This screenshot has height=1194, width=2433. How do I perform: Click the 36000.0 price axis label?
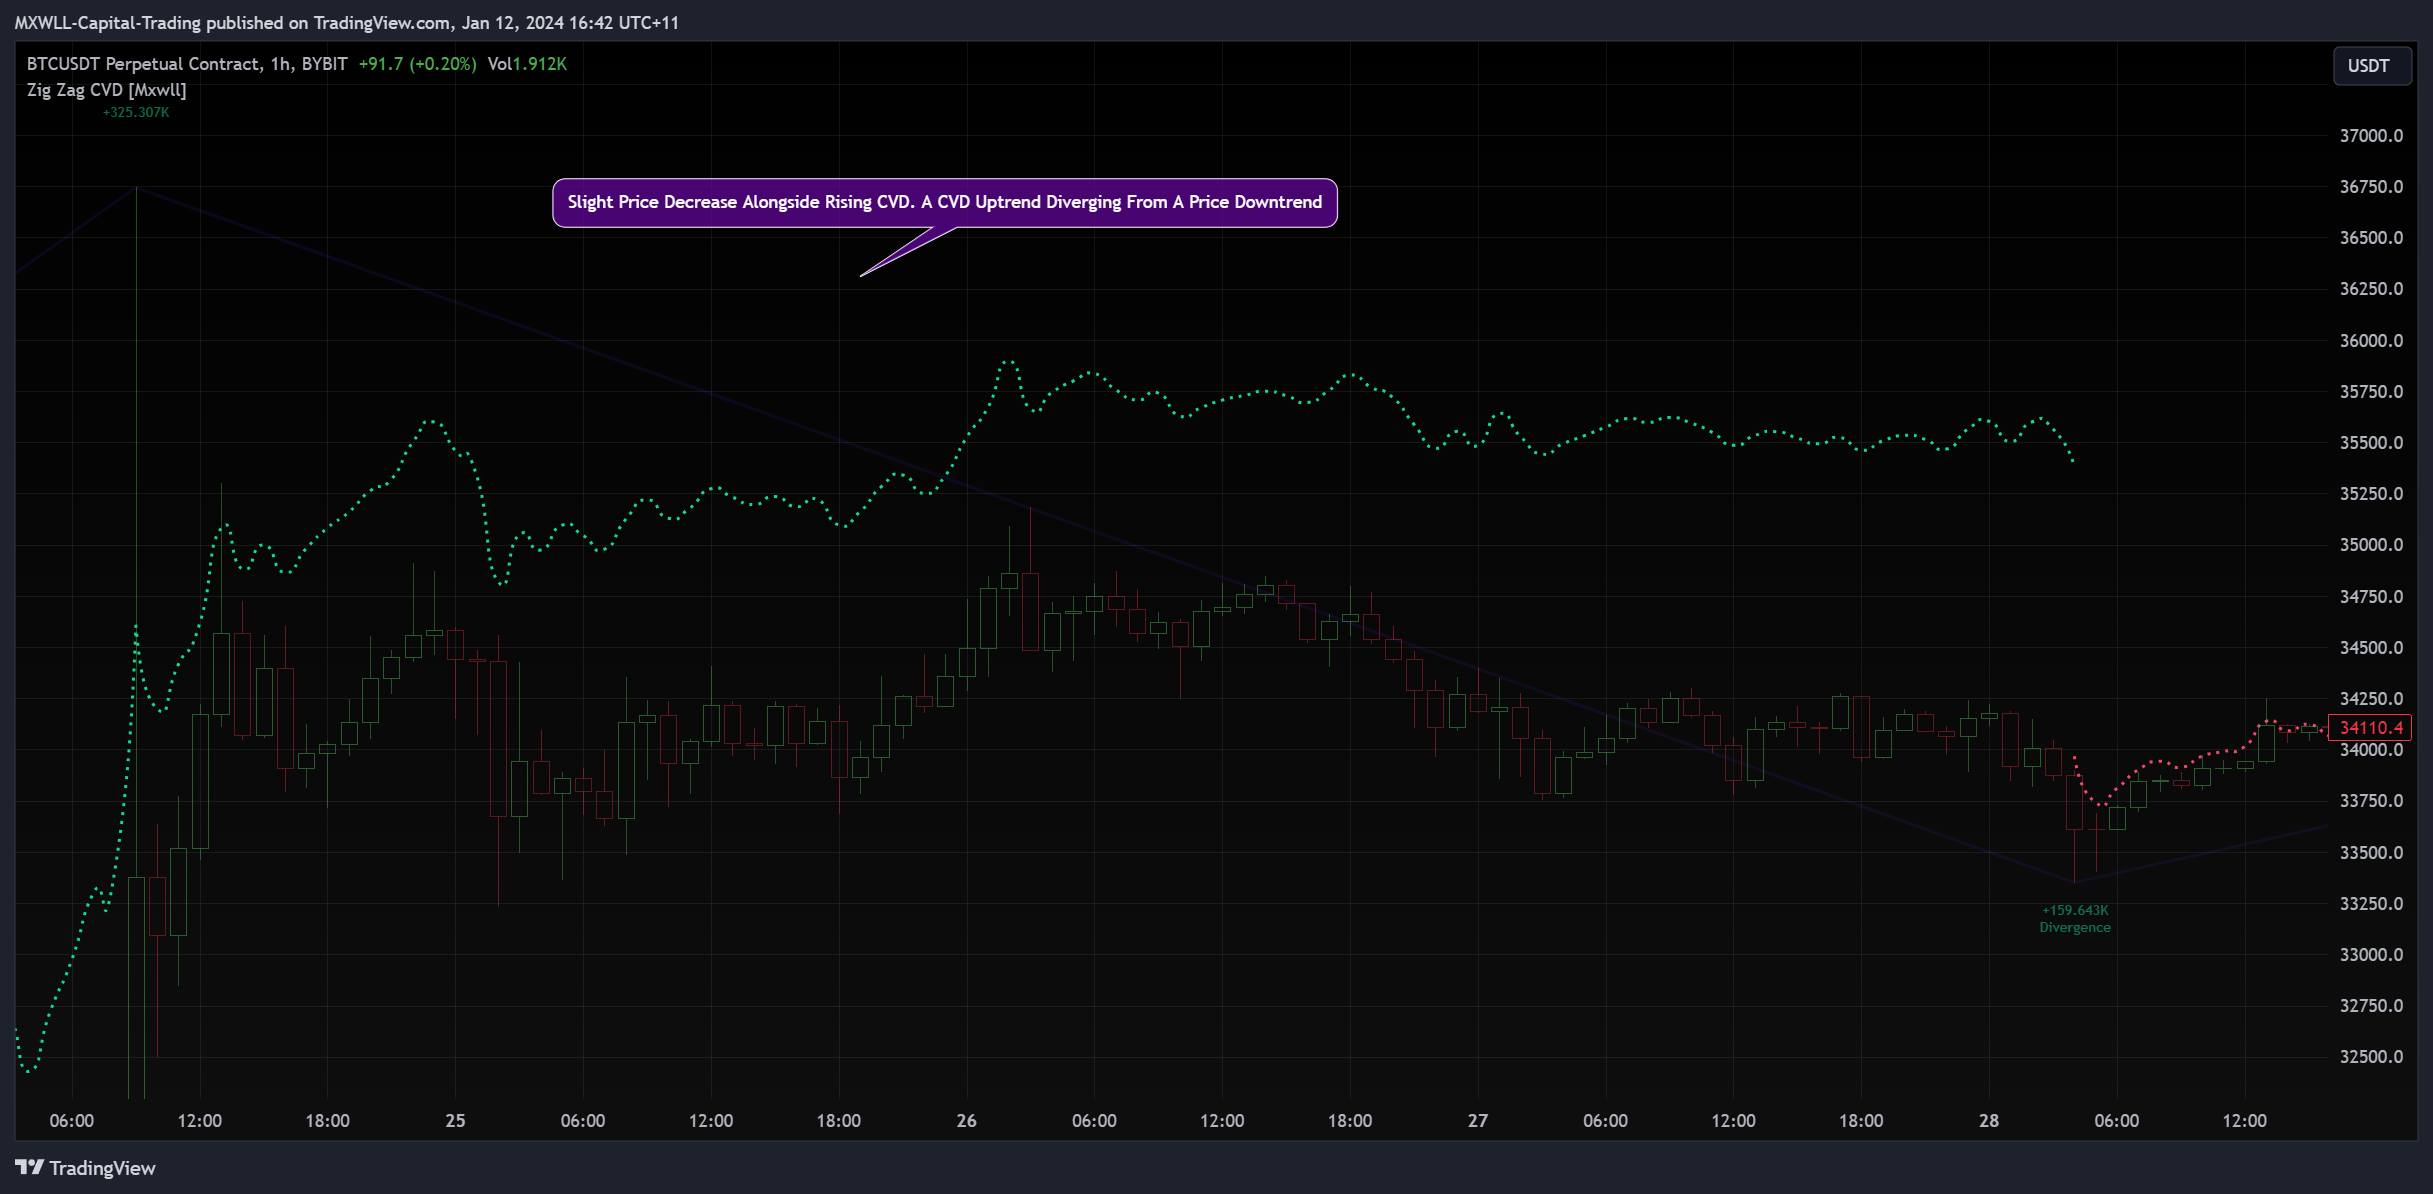(x=2371, y=341)
